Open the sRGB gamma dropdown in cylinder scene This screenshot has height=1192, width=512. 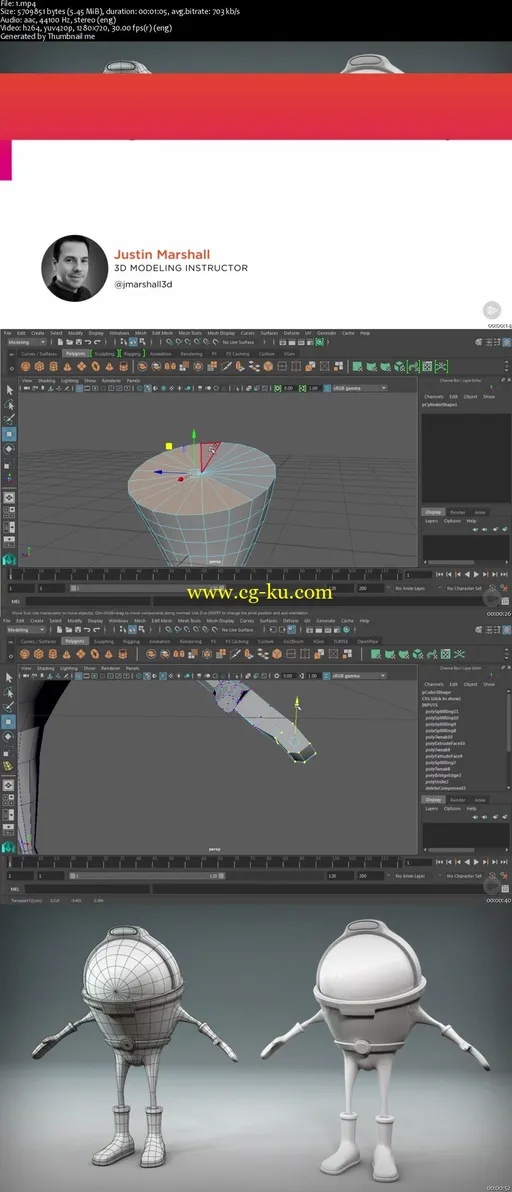click(x=359, y=388)
